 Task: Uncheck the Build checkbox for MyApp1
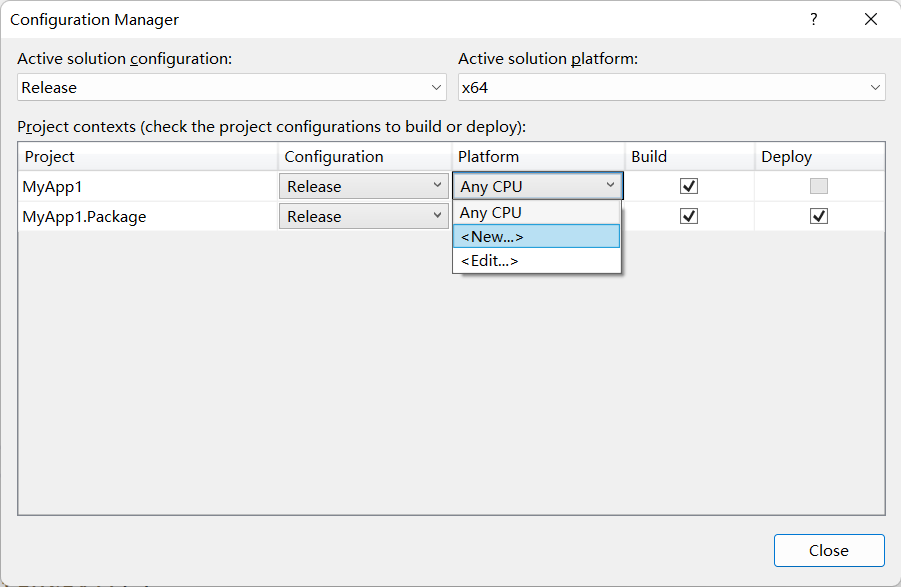click(x=689, y=186)
